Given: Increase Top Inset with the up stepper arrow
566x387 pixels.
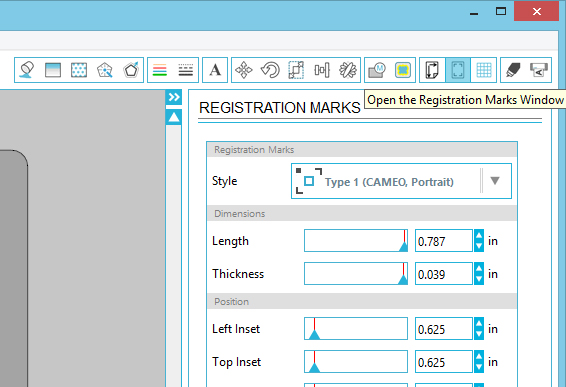Looking at the screenshot, I should pos(479,356).
